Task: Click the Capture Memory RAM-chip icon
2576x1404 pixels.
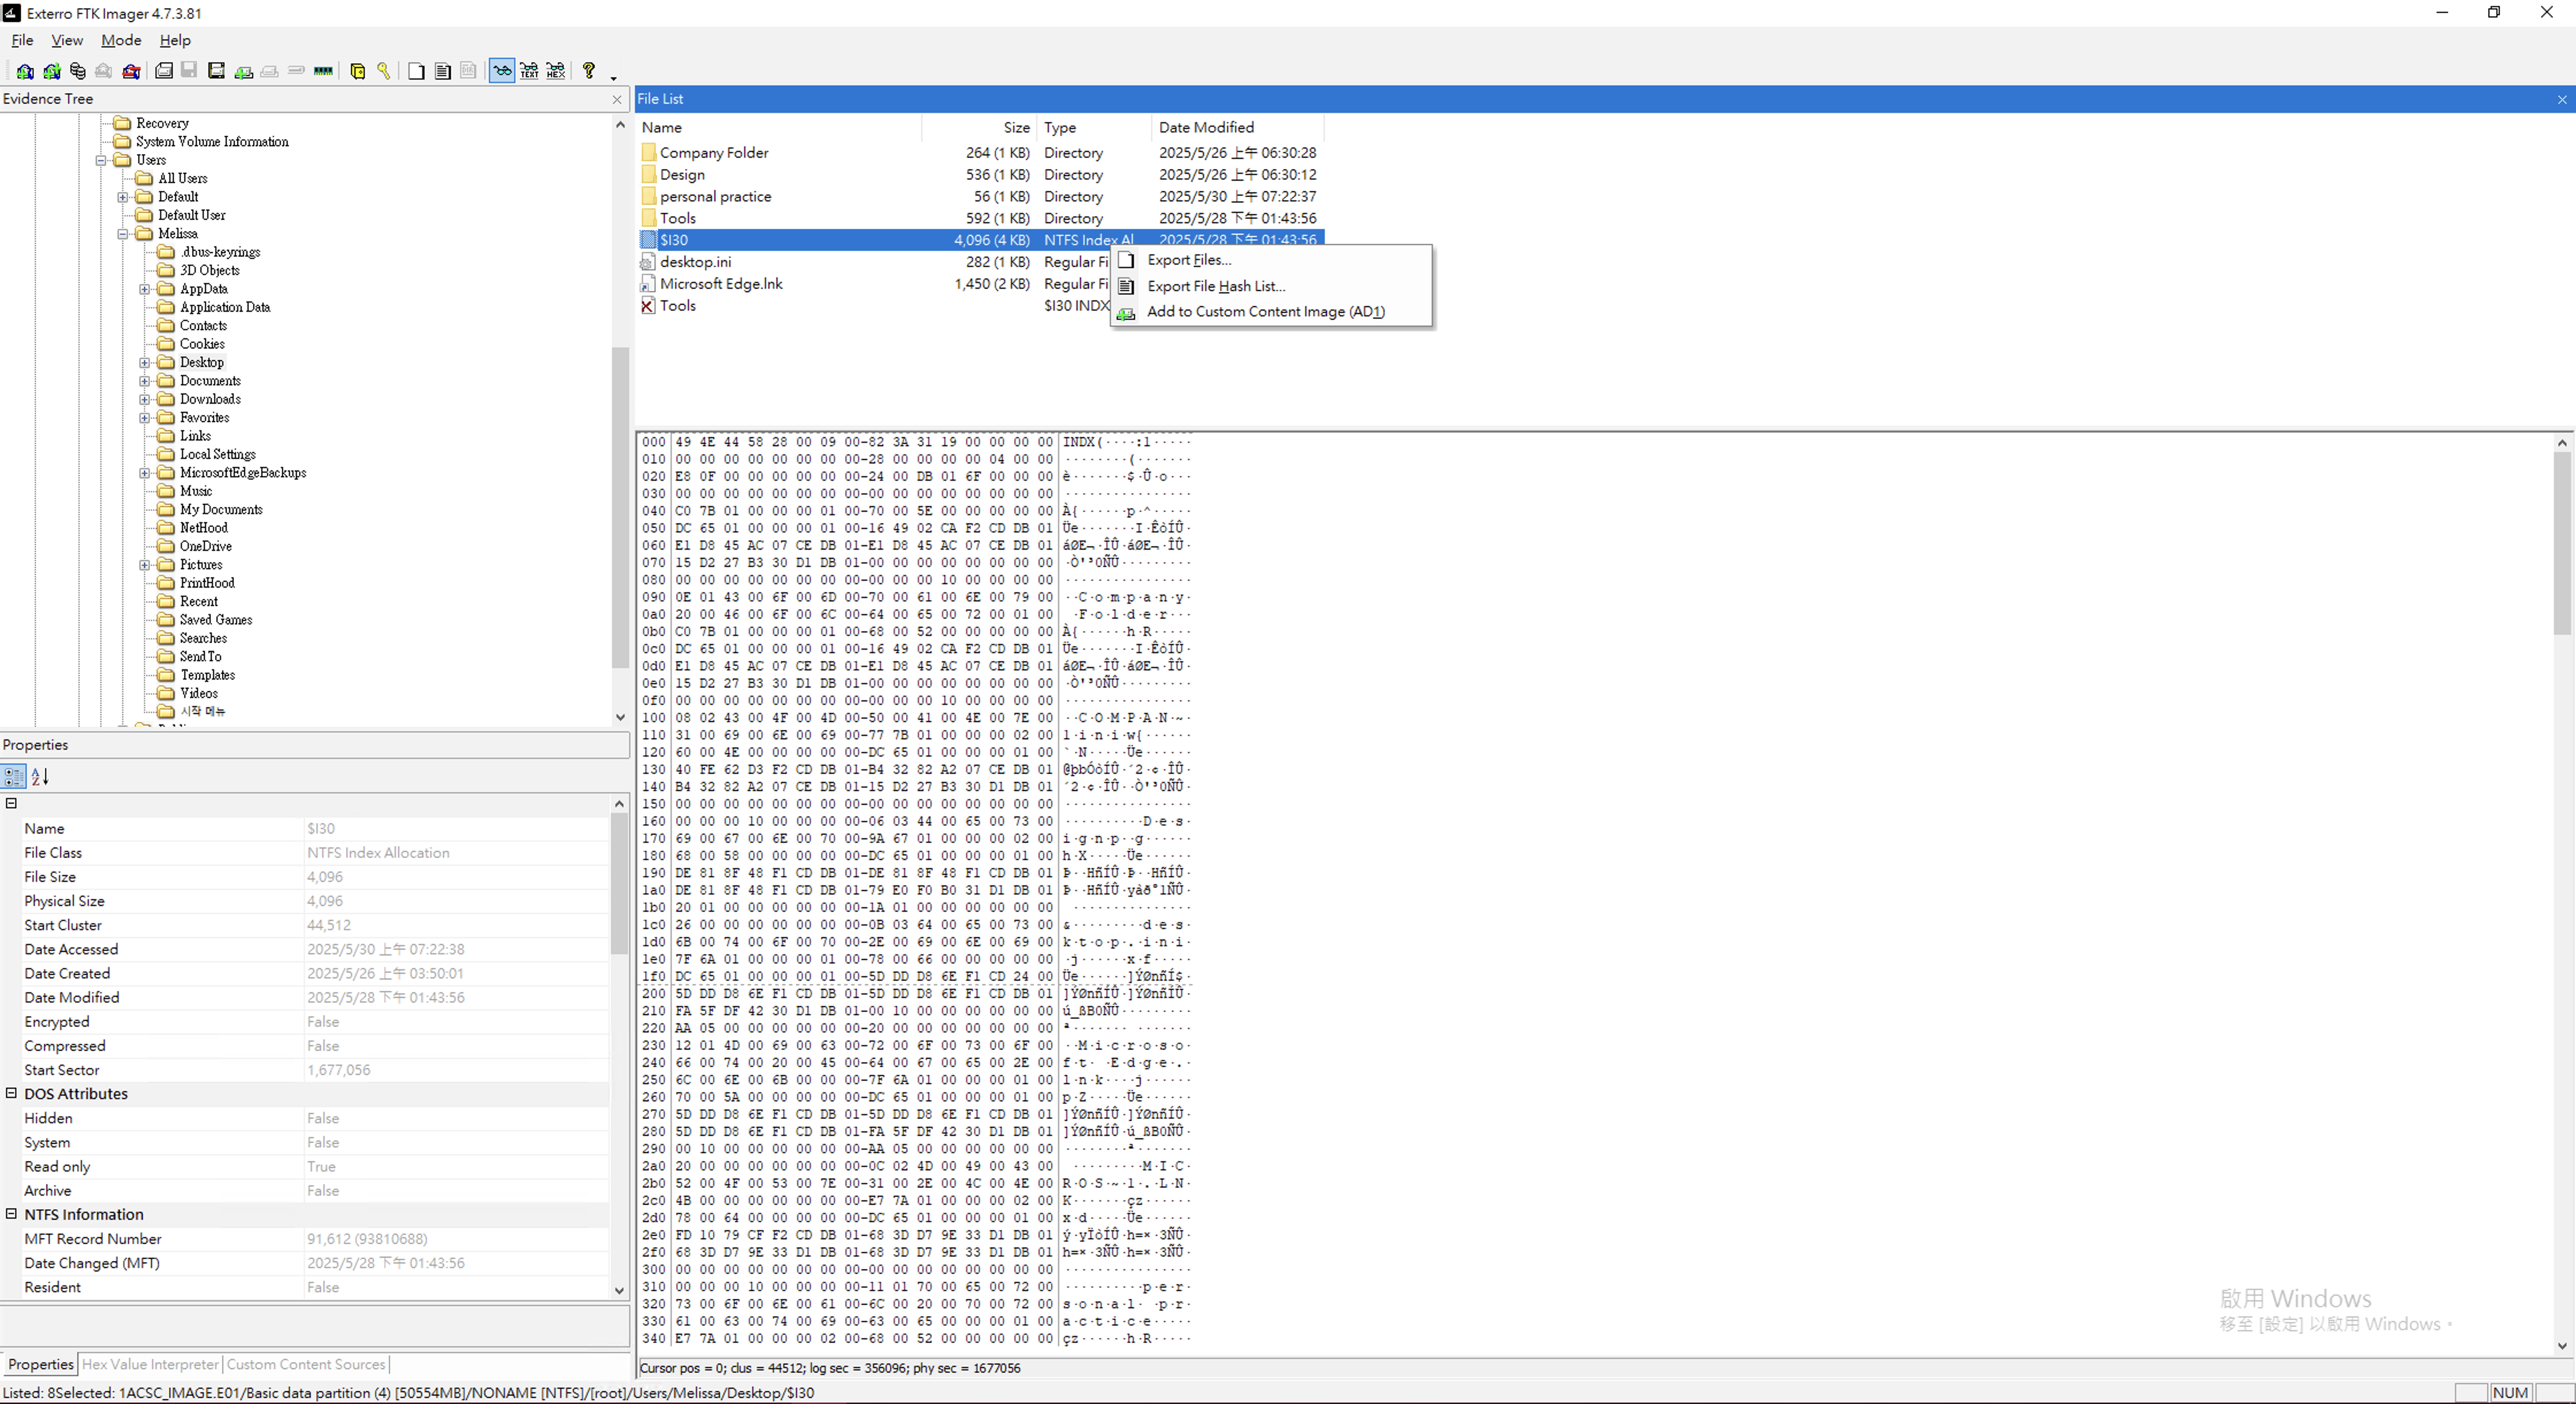Action: point(323,71)
